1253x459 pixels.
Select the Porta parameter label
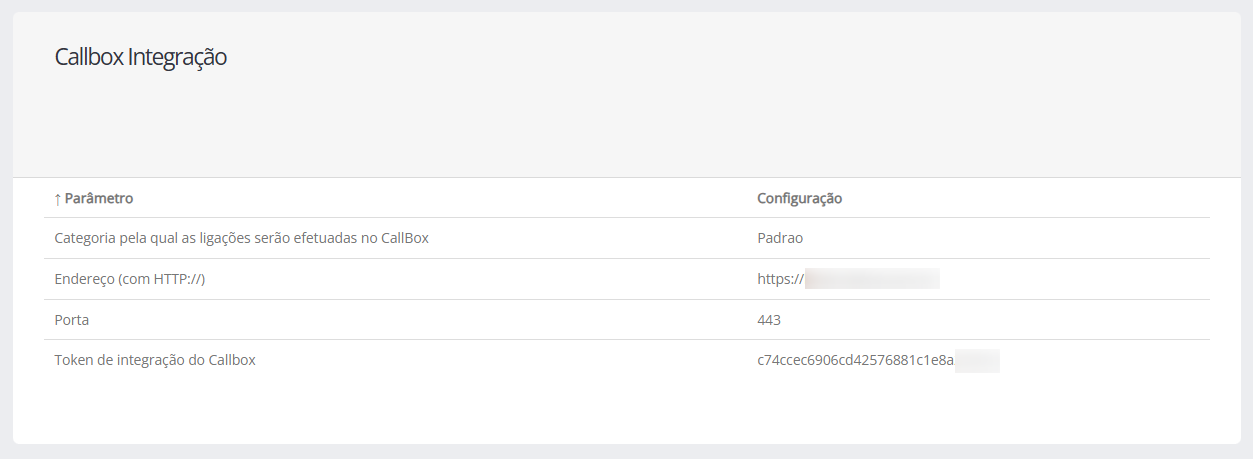pyautogui.click(x=72, y=320)
